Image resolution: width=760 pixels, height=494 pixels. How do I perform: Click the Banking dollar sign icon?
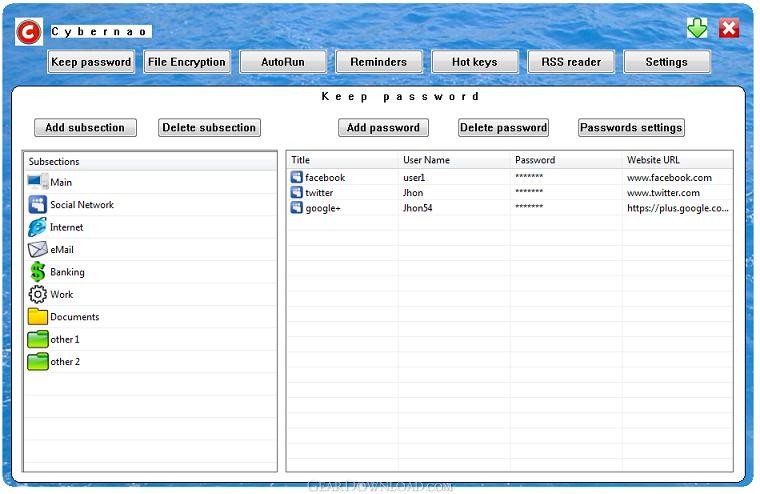pyautogui.click(x=37, y=272)
